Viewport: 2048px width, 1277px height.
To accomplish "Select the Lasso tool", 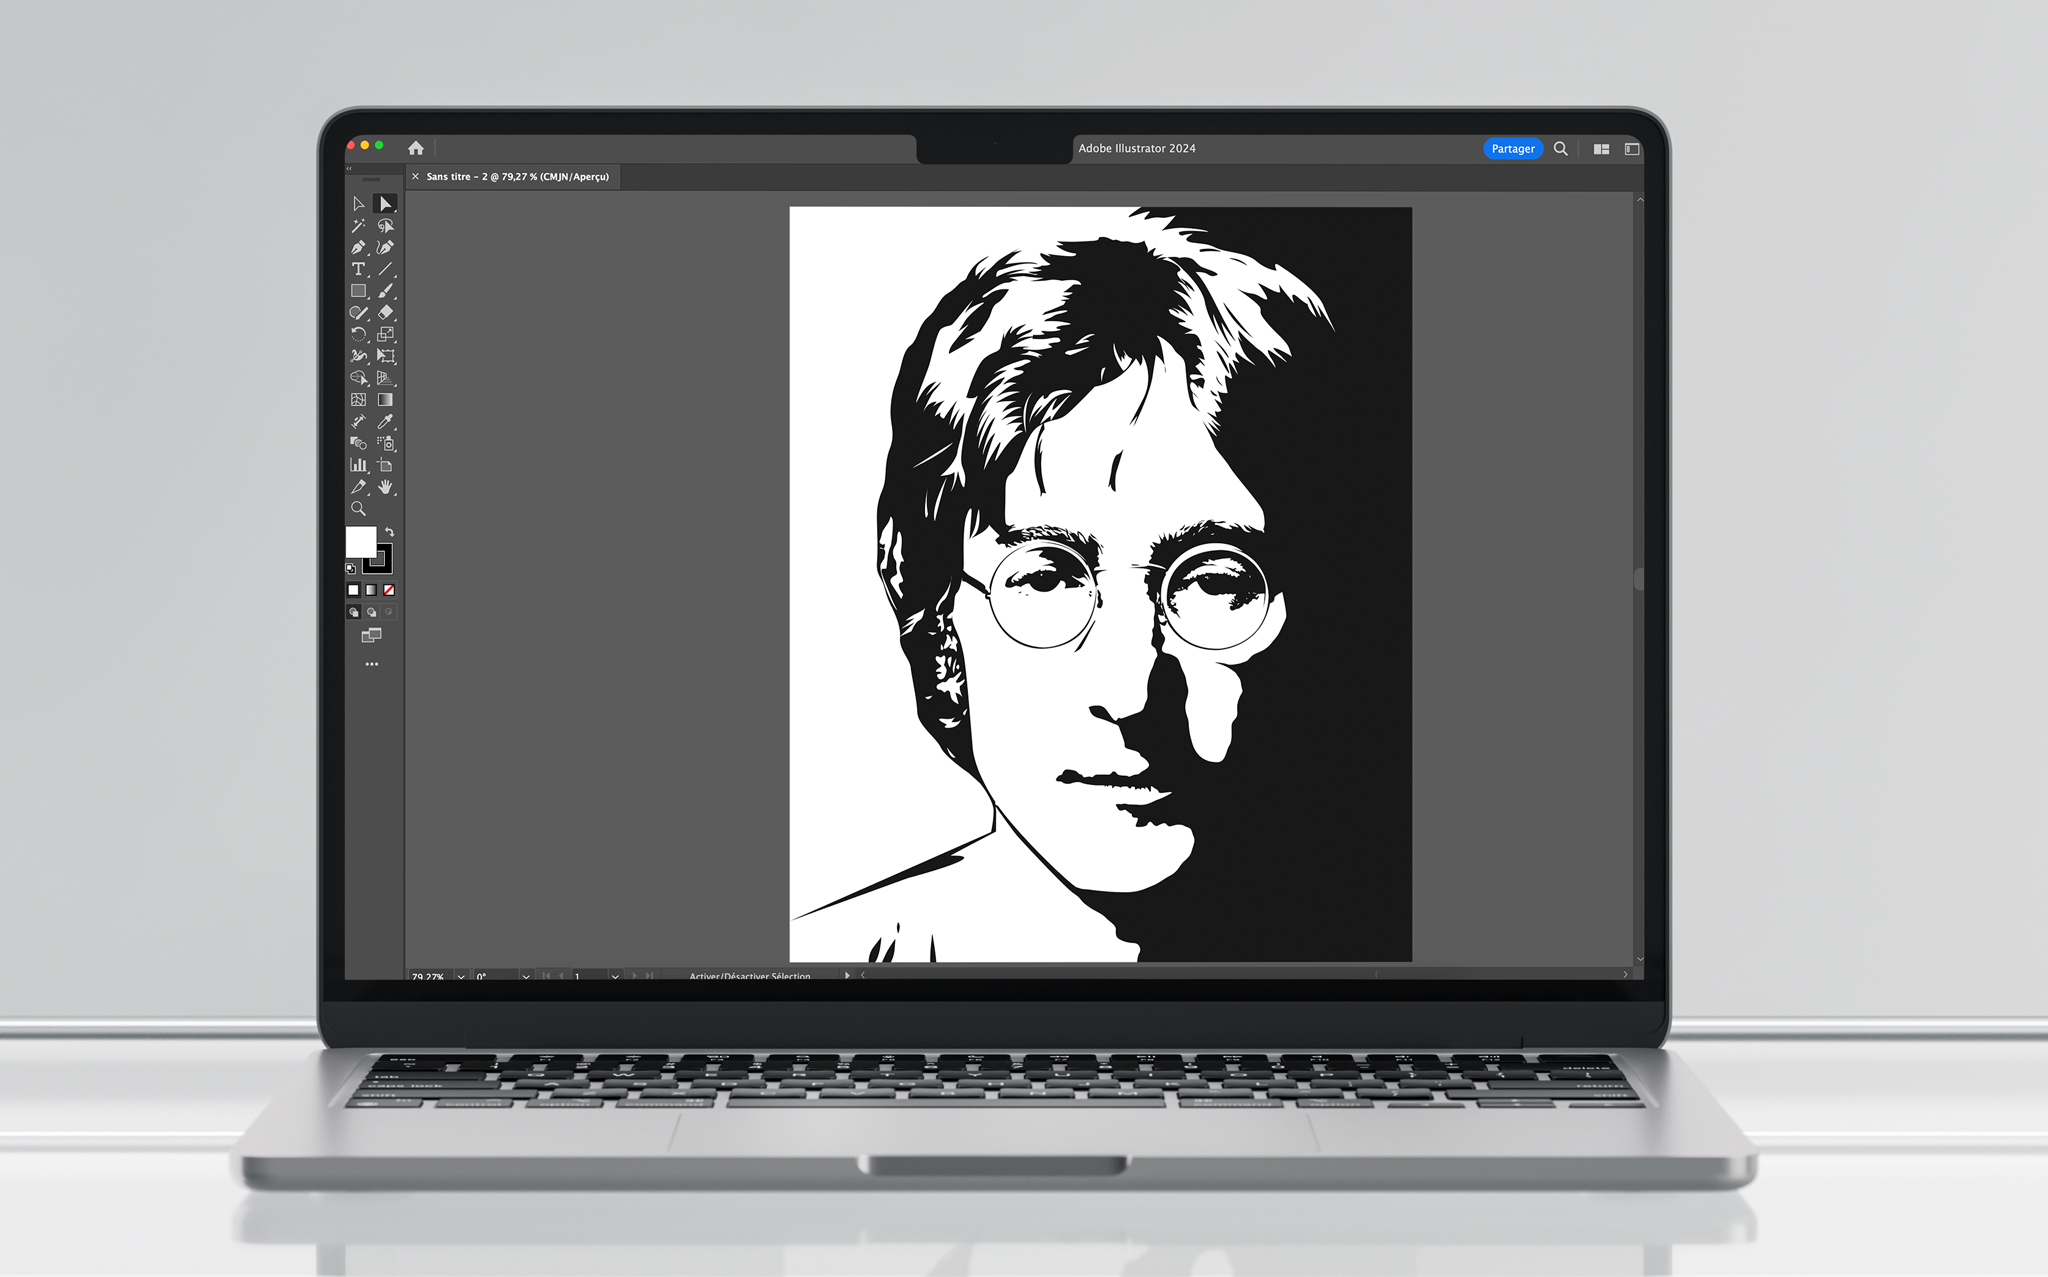I will pyautogui.click(x=385, y=226).
